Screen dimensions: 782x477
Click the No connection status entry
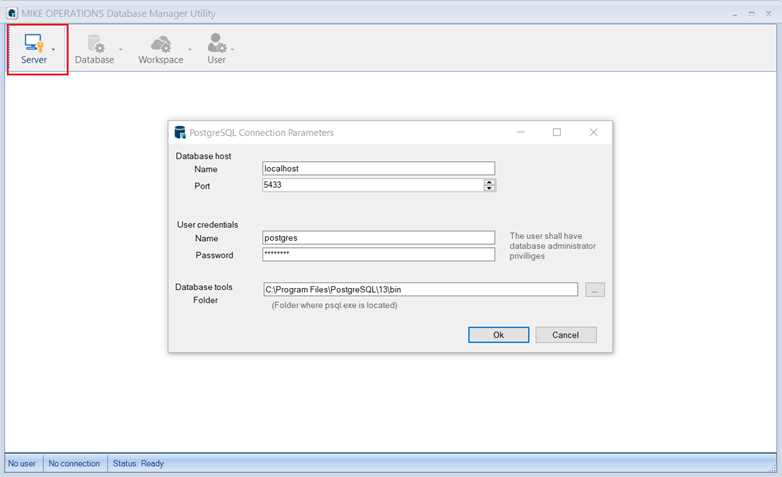coord(74,464)
